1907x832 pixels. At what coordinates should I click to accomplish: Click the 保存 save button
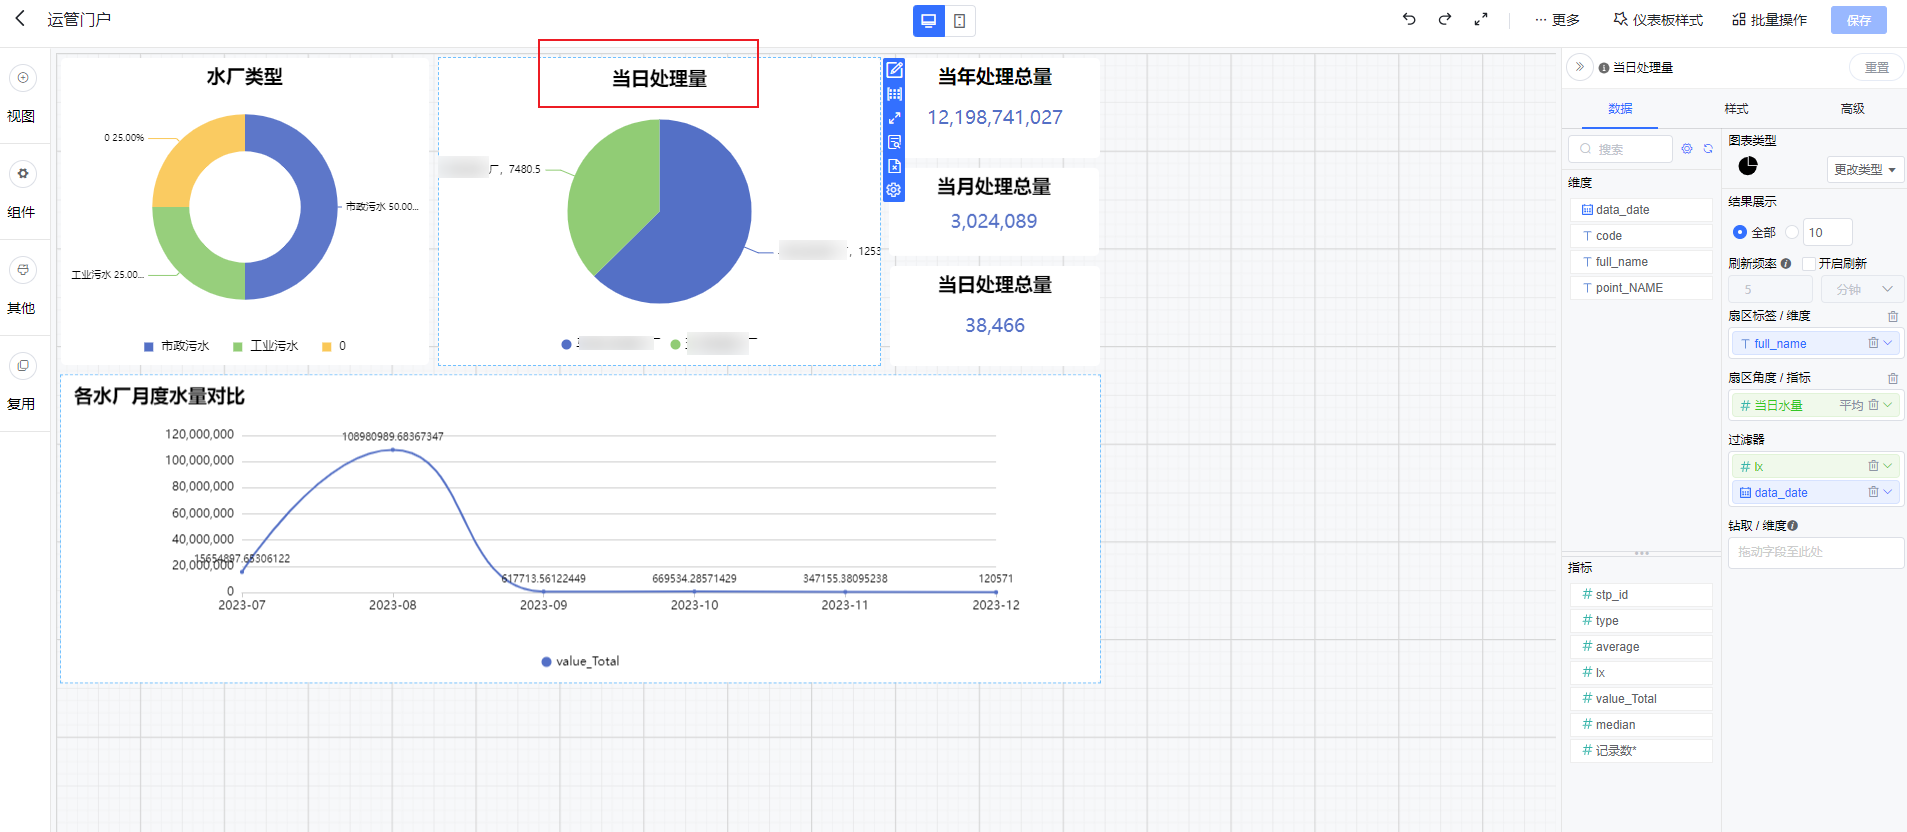click(1859, 20)
